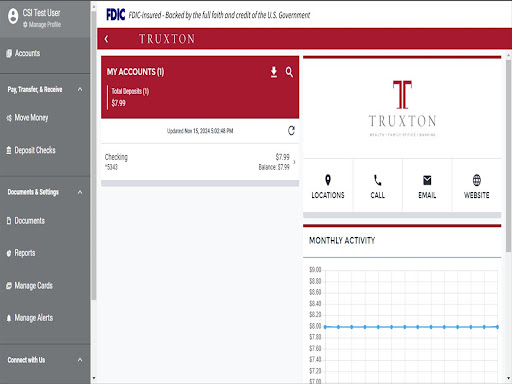The image size is (512, 384).
Task: Open the search accounts magnifier icon
Action: [289, 72]
